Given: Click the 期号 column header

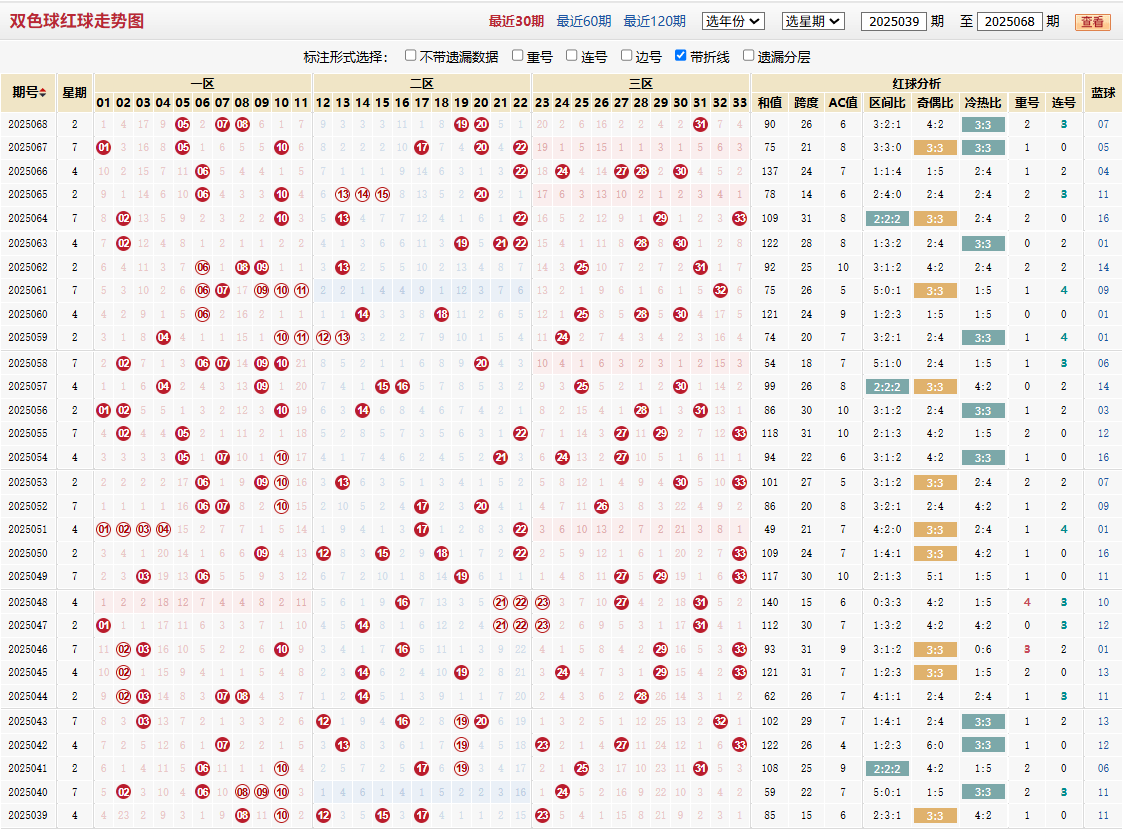Looking at the screenshot, I should tap(29, 92).
